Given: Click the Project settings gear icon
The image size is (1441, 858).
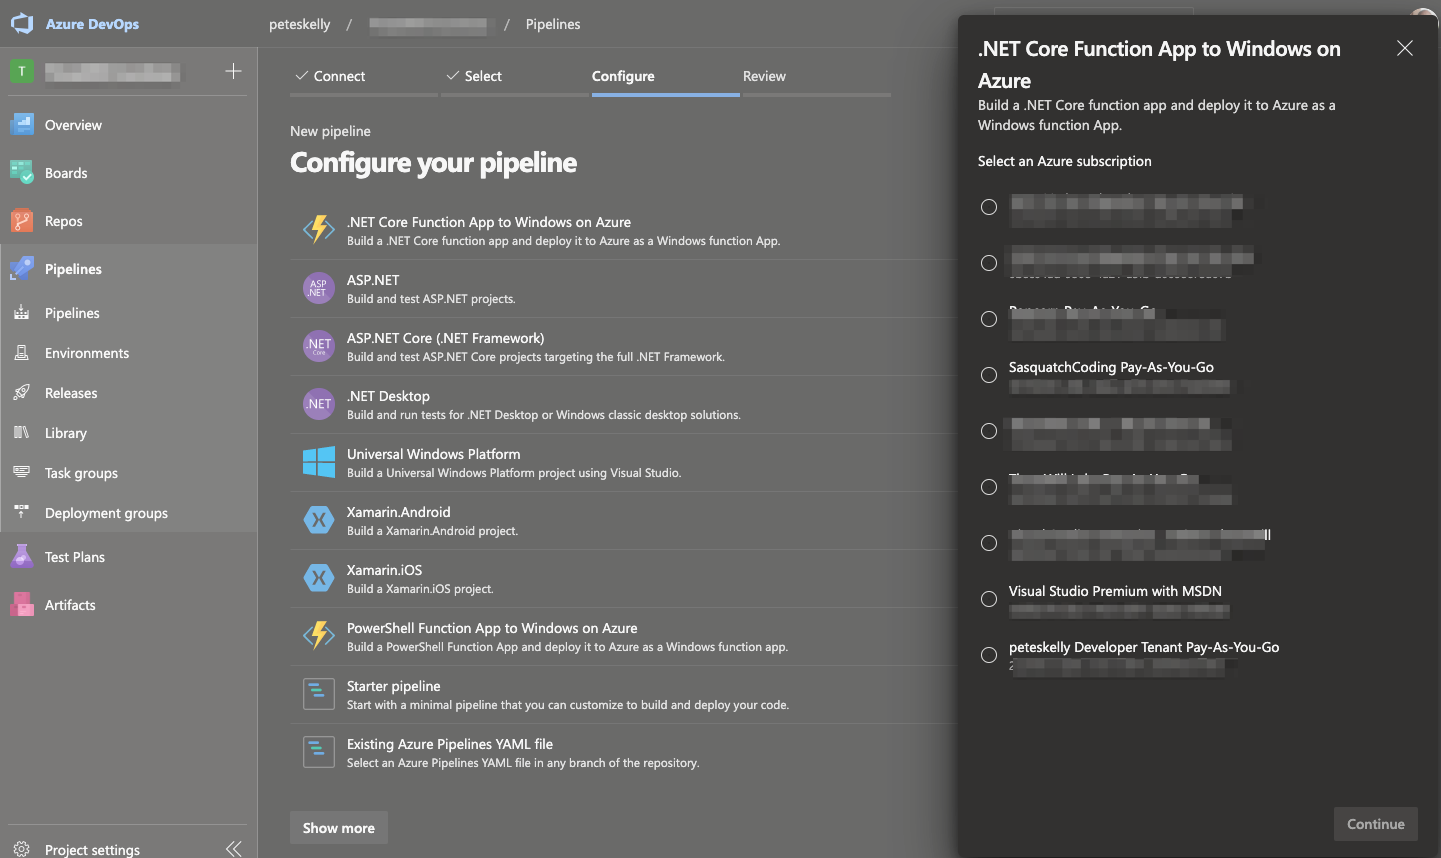Looking at the screenshot, I should click(22, 849).
